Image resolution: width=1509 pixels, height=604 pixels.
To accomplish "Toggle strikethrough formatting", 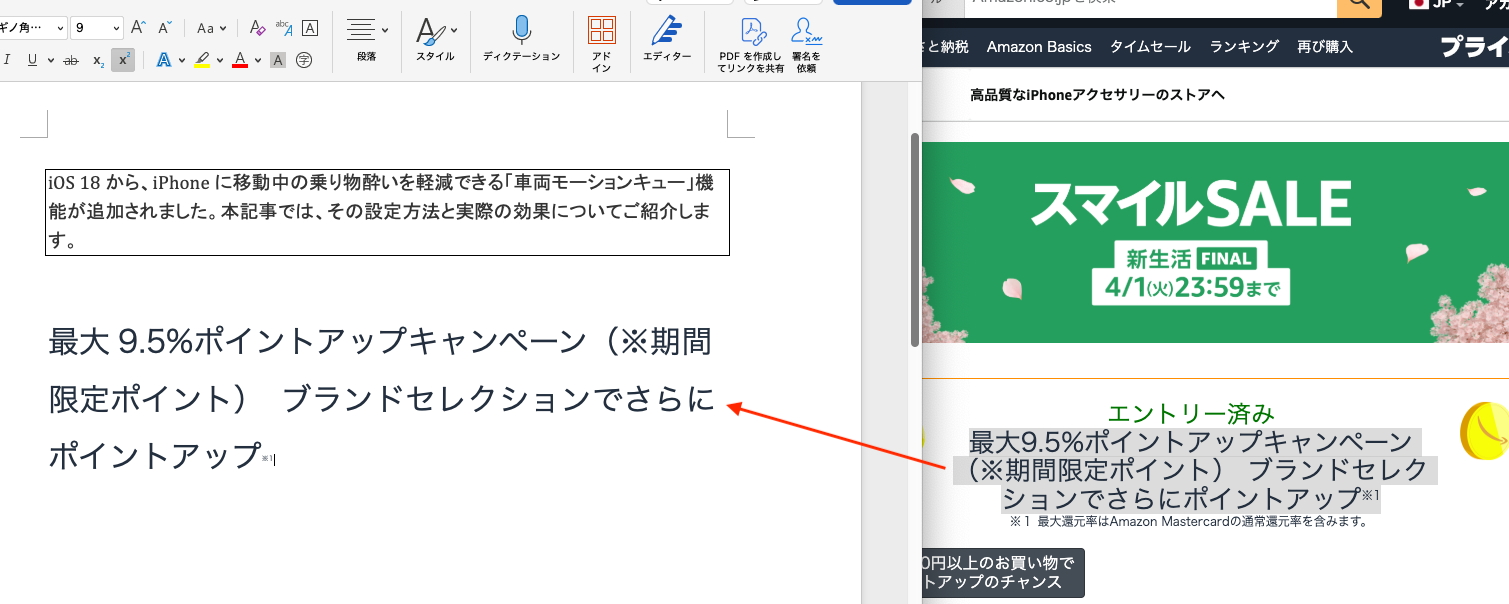I will coord(71,60).
